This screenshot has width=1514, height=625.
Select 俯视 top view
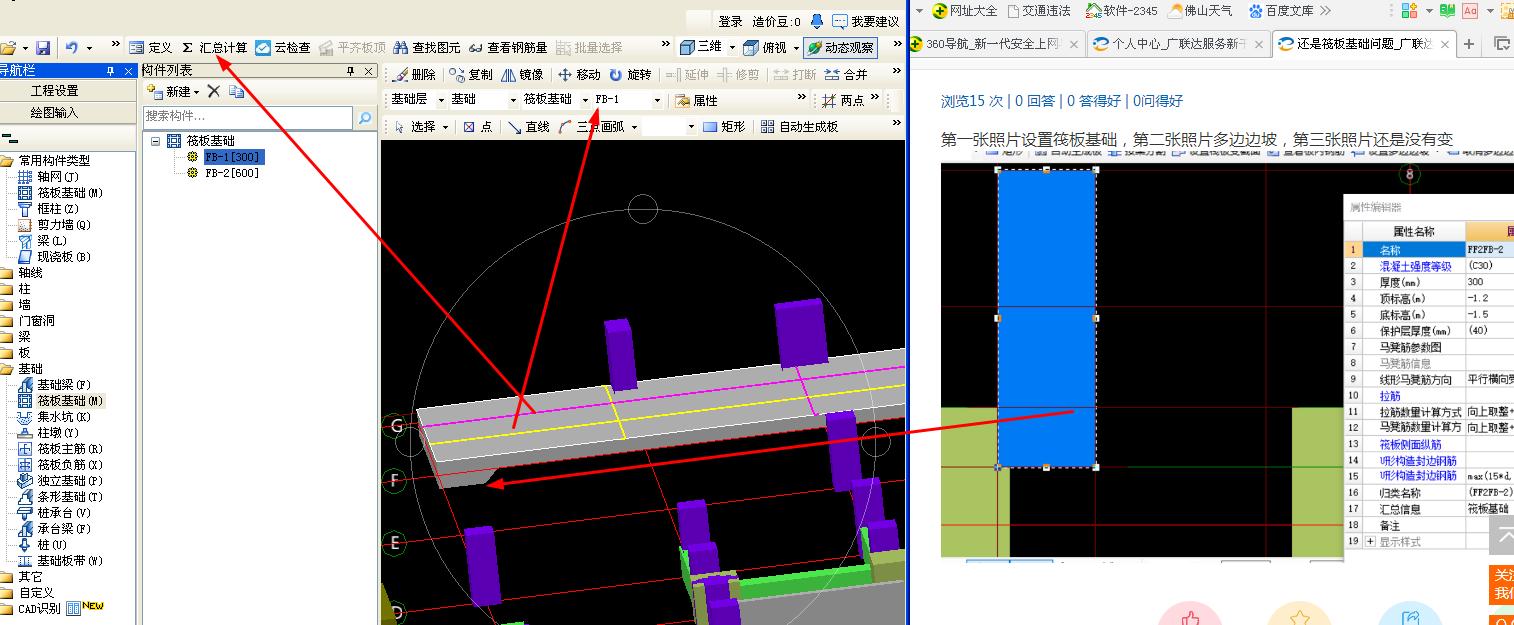(766, 47)
